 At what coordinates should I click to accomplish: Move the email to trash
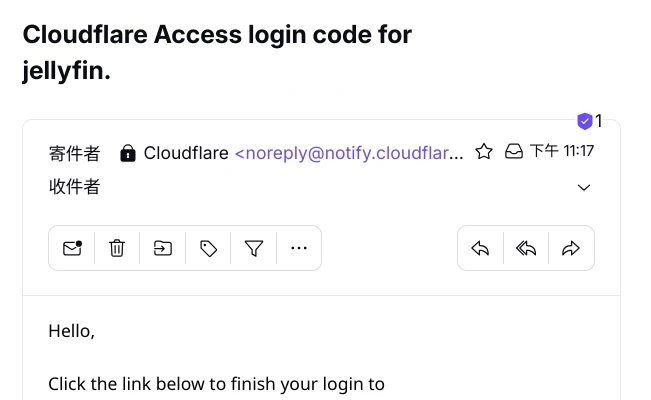tap(117, 249)
